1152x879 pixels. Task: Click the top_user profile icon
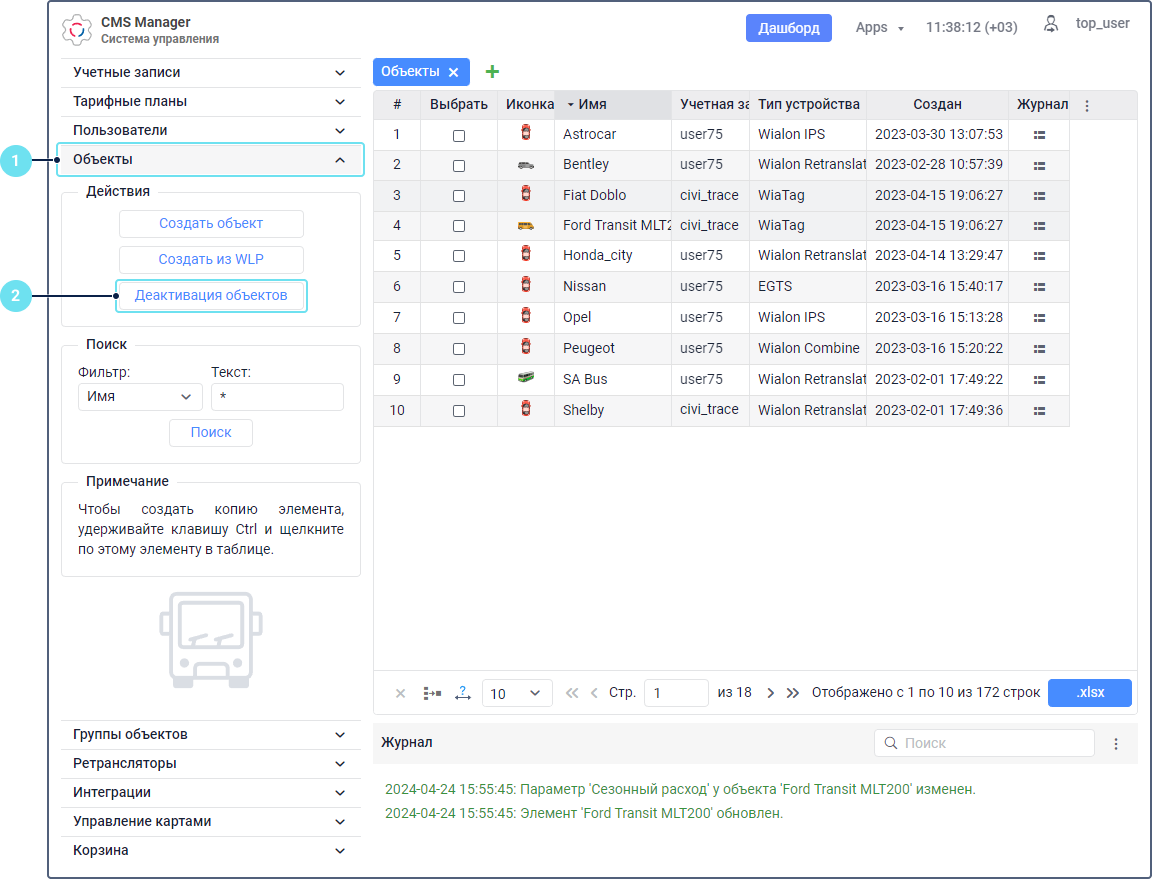coord(1051,24)
